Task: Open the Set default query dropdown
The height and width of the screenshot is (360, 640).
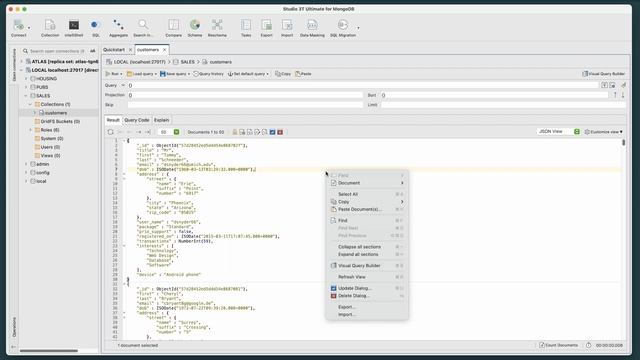Action: (x=267, y=74)
